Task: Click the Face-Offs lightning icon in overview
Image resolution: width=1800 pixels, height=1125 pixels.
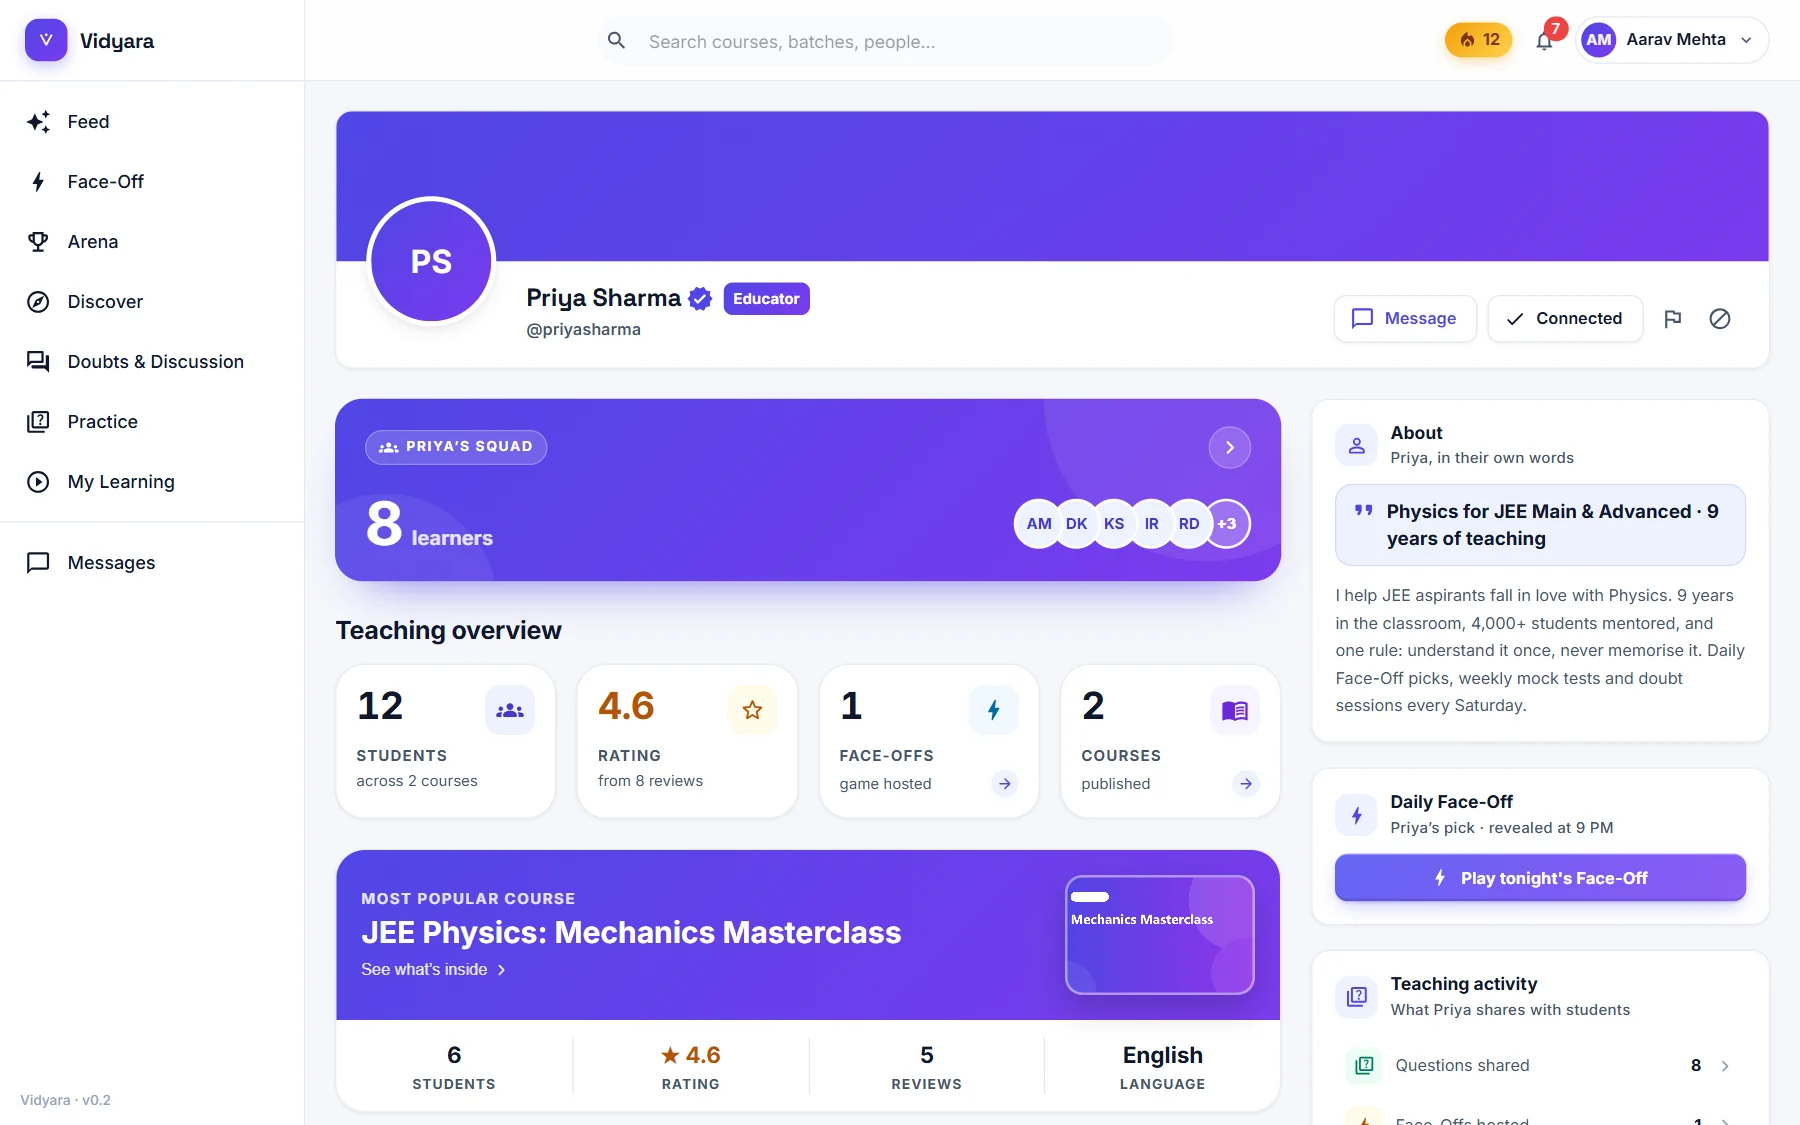Action: coord(994,710)
